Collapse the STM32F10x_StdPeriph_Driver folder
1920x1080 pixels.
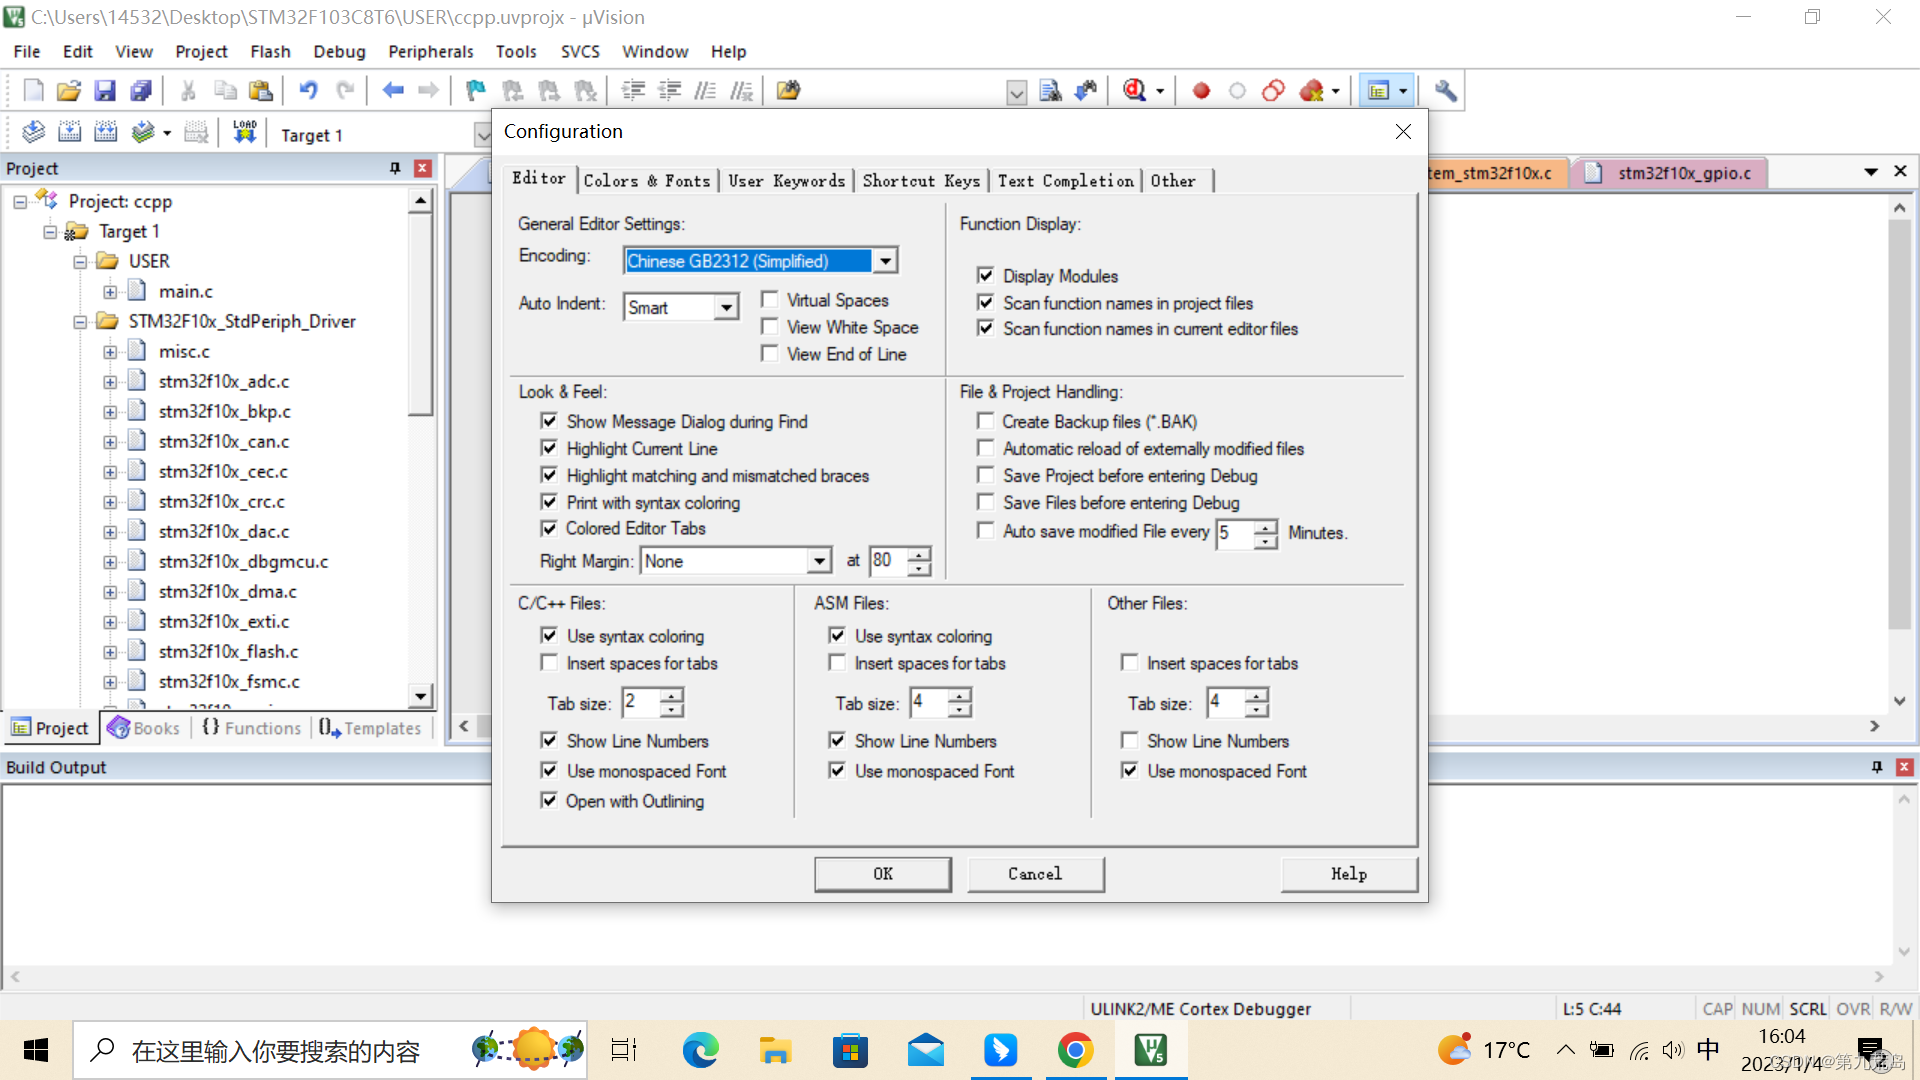click(80, 322)
